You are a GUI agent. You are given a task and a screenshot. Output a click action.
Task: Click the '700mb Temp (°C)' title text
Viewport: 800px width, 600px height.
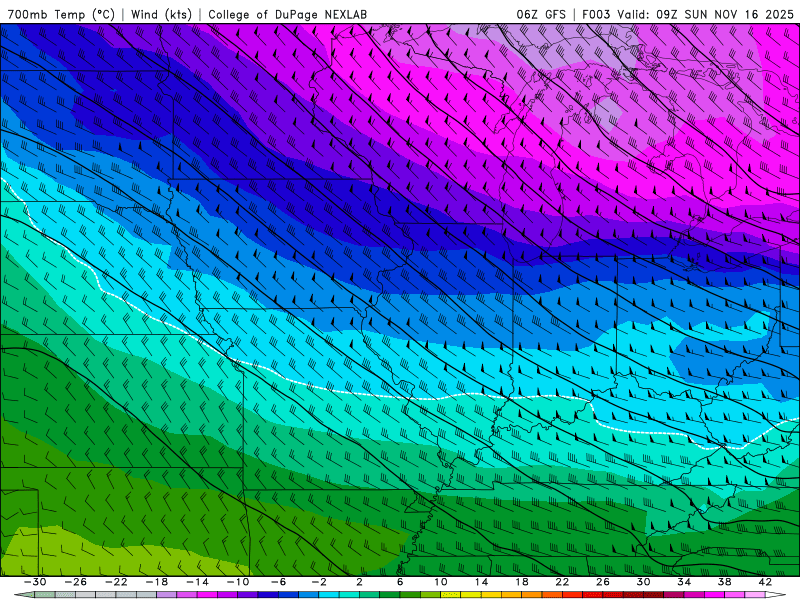(x=61, y=14)
